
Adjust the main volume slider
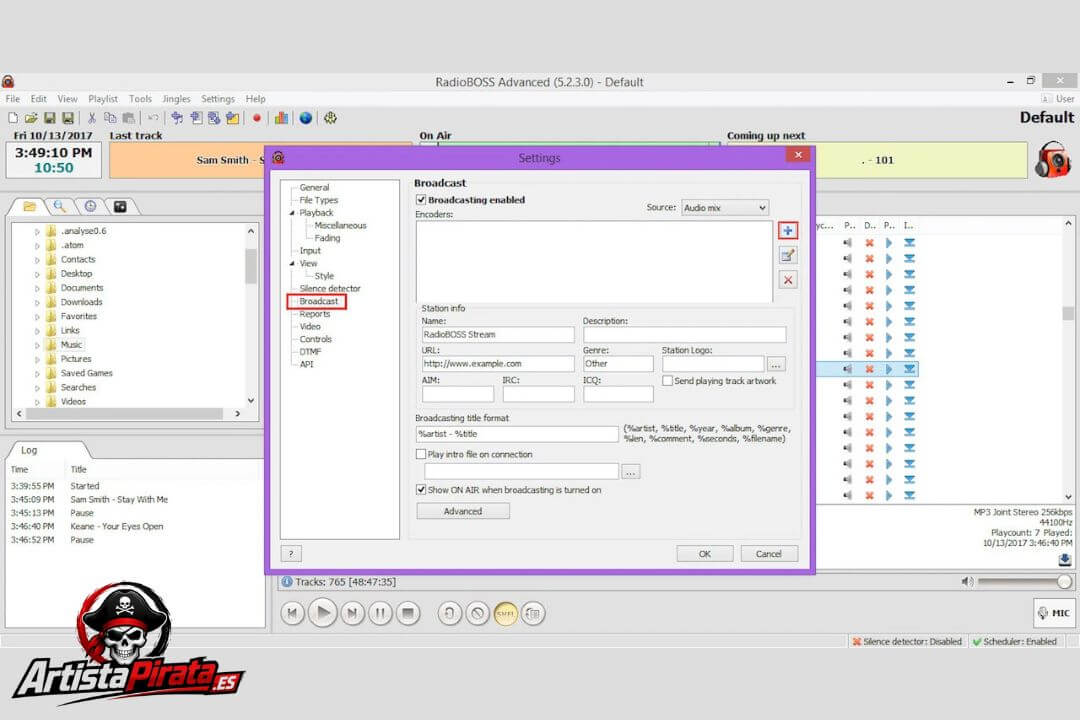click(x=1025, y=582)
